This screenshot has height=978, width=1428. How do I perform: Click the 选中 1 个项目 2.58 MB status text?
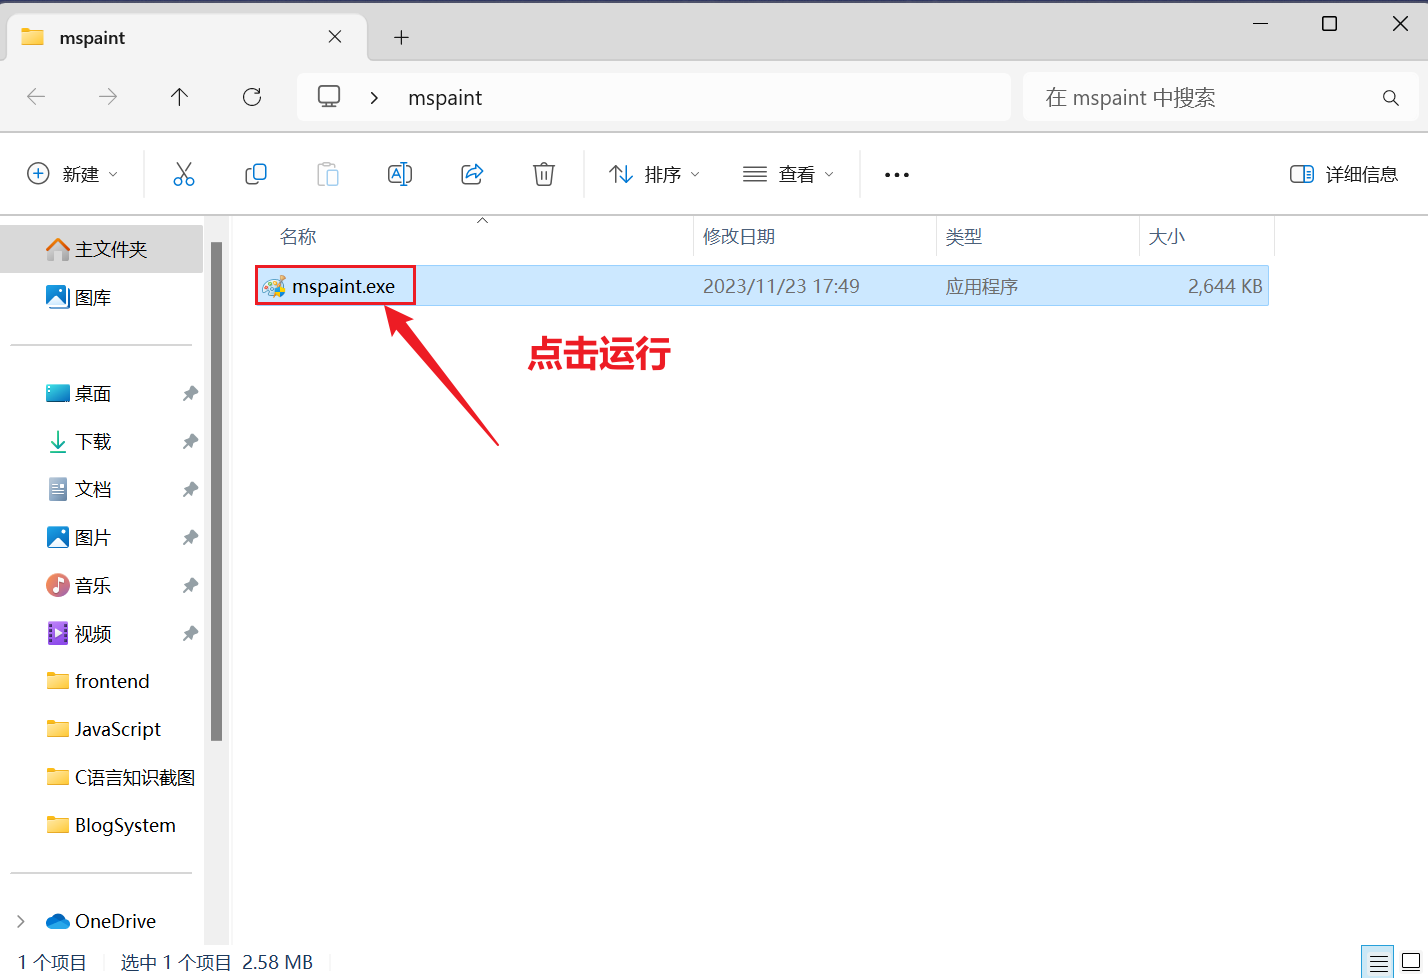tap(217, 963)
